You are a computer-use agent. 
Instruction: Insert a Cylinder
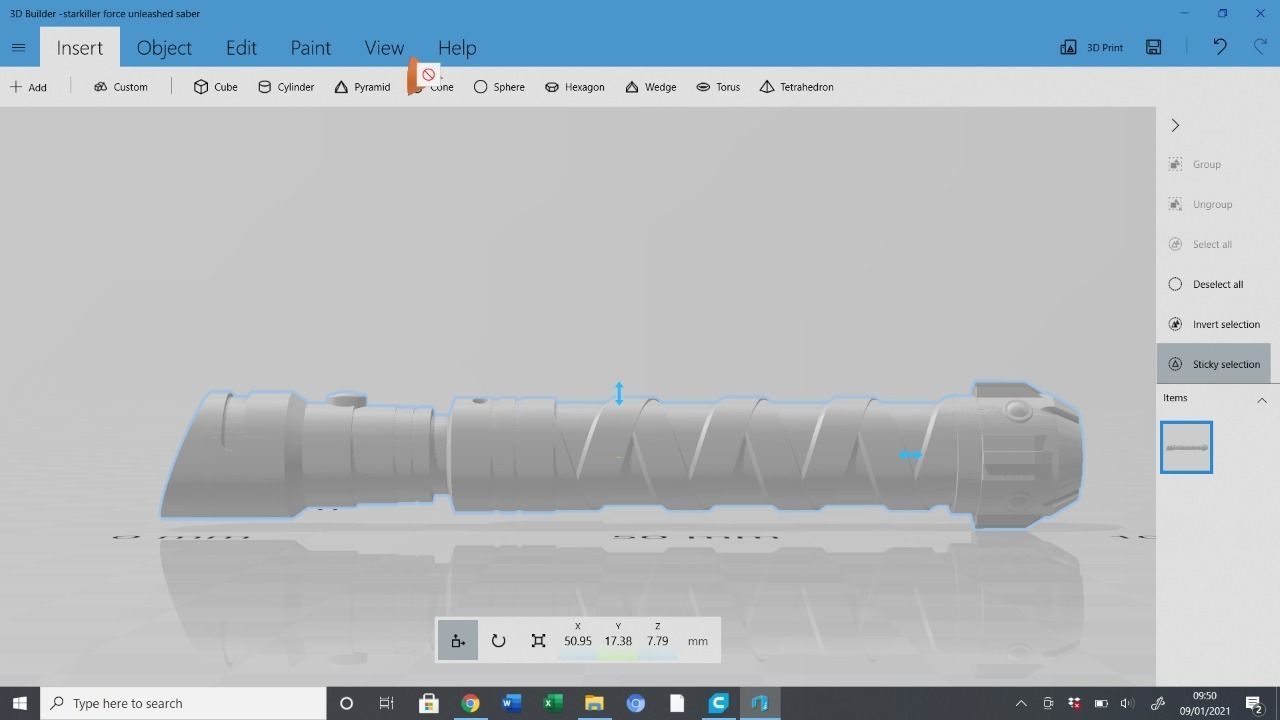pyautogui.click(x=286, y=87)
